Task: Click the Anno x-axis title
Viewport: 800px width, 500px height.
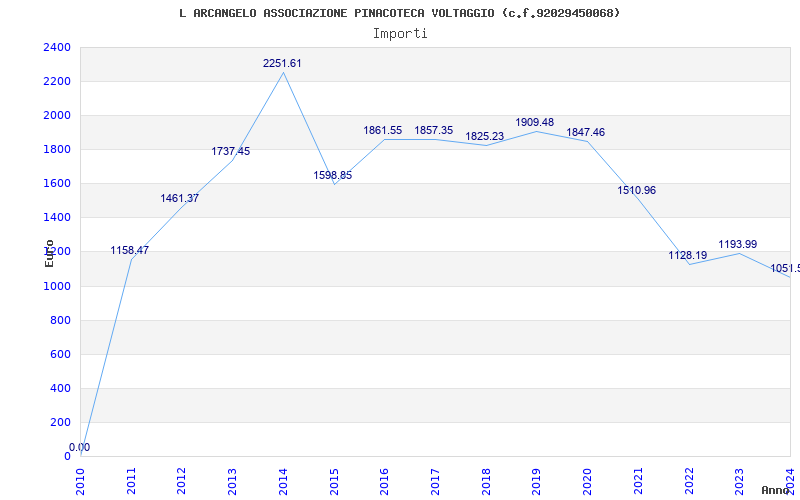Action: [x=776, y=490]
